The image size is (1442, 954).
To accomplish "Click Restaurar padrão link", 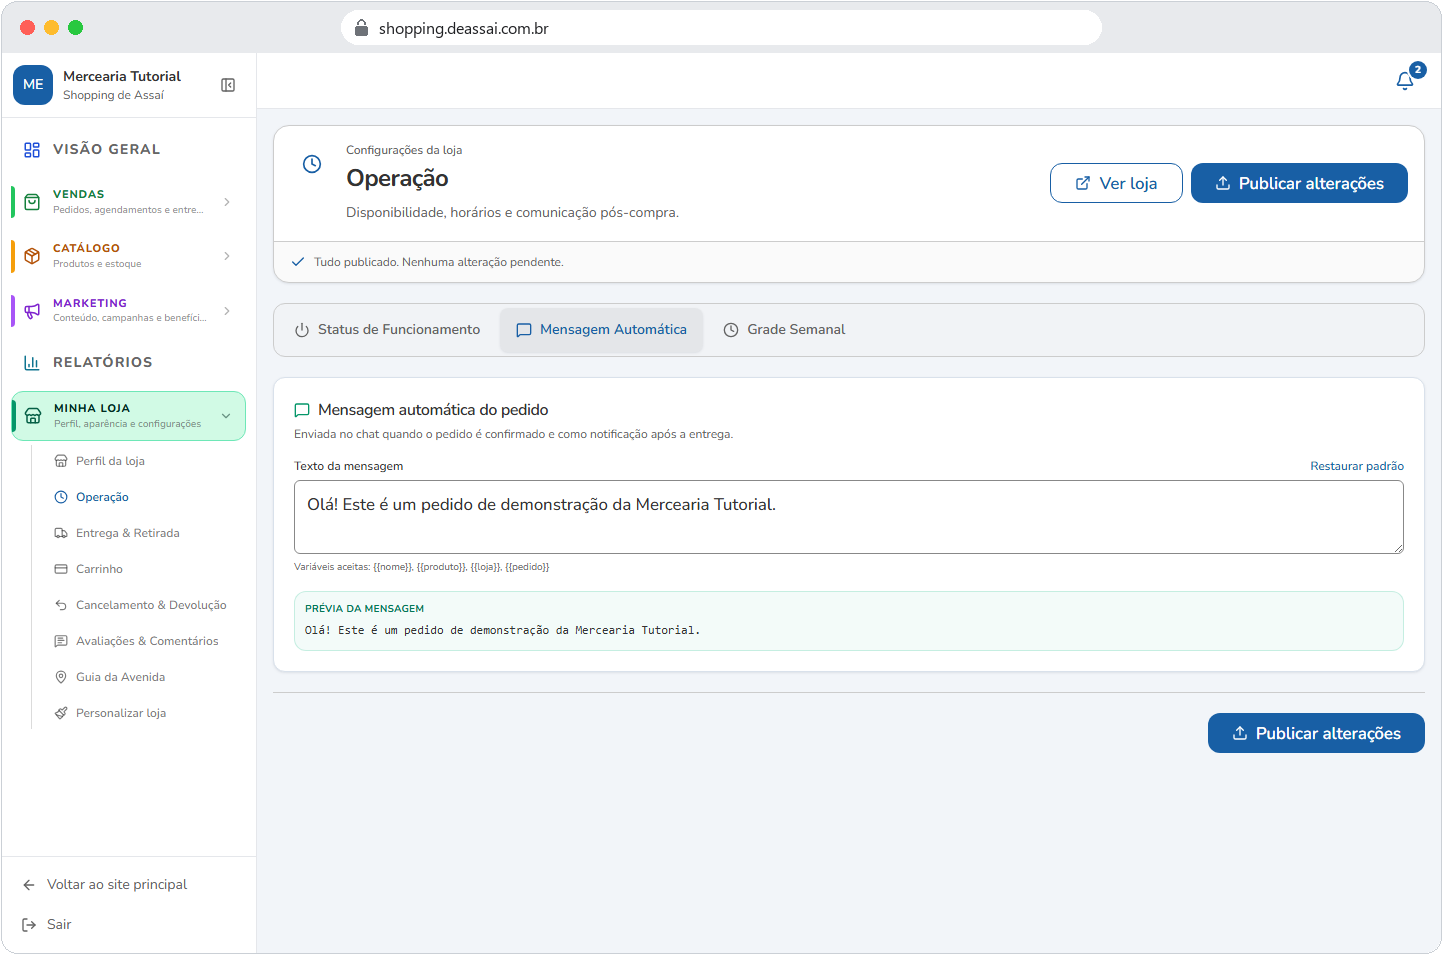I will pos(1357,466).
